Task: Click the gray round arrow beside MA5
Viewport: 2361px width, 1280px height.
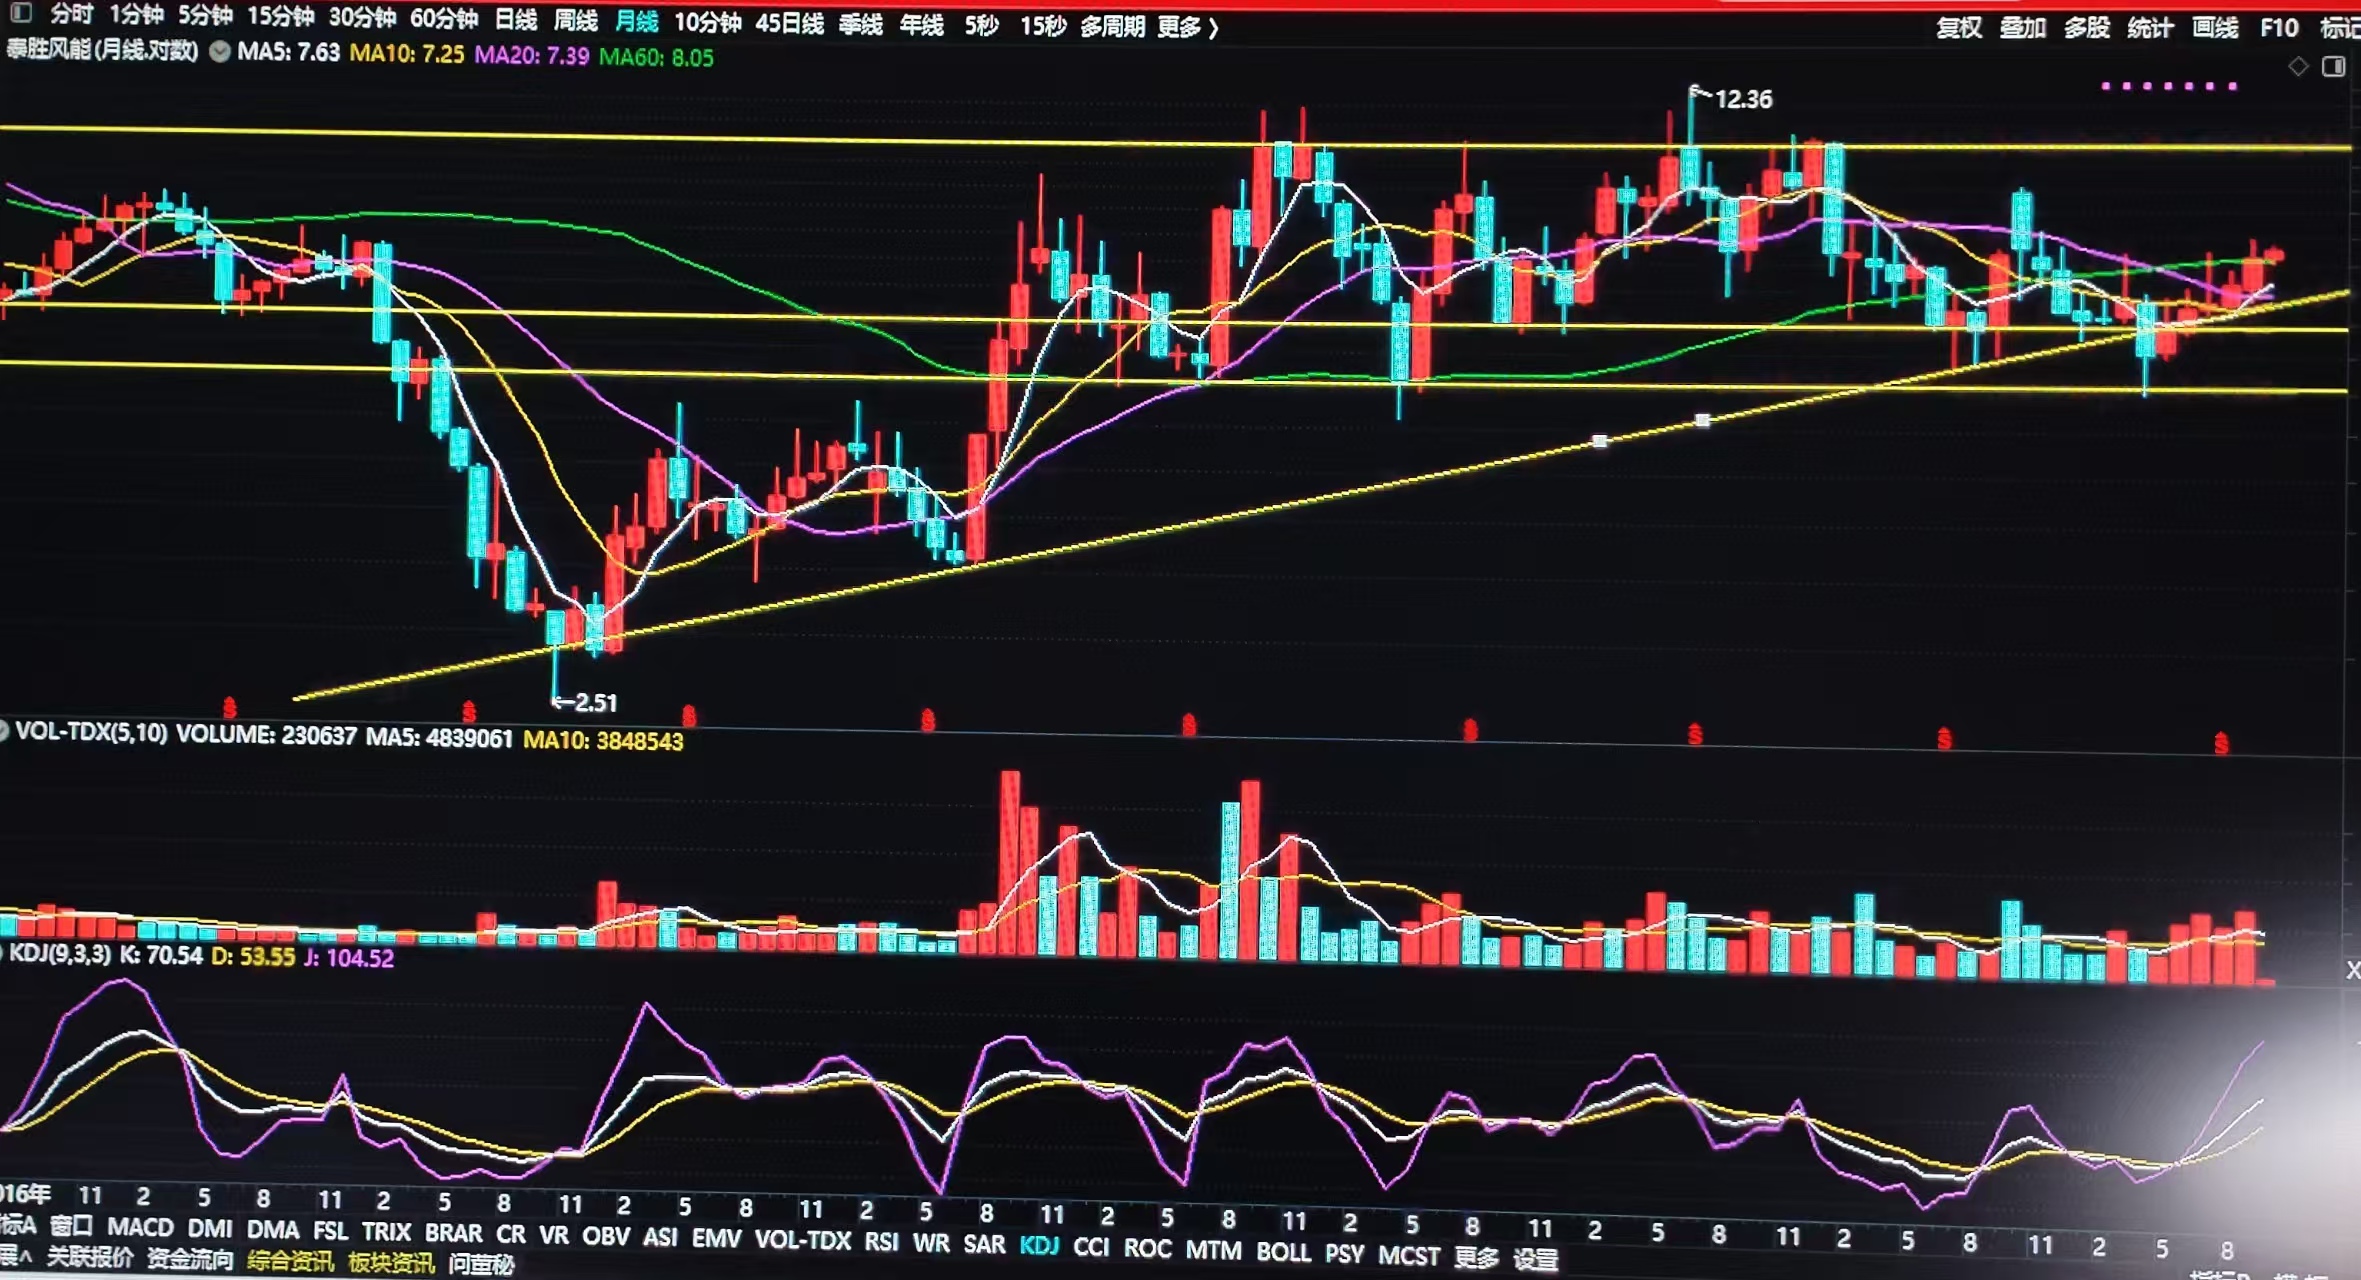Action: tap(219, 52)
